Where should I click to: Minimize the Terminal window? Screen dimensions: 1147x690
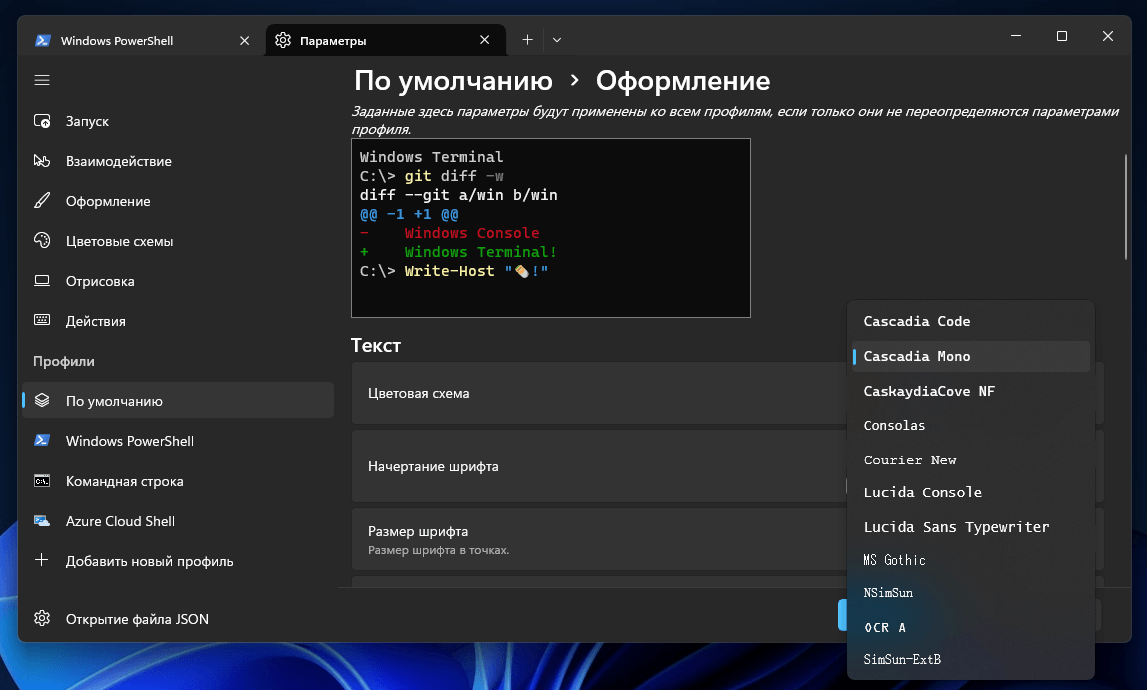point(1016,36)
